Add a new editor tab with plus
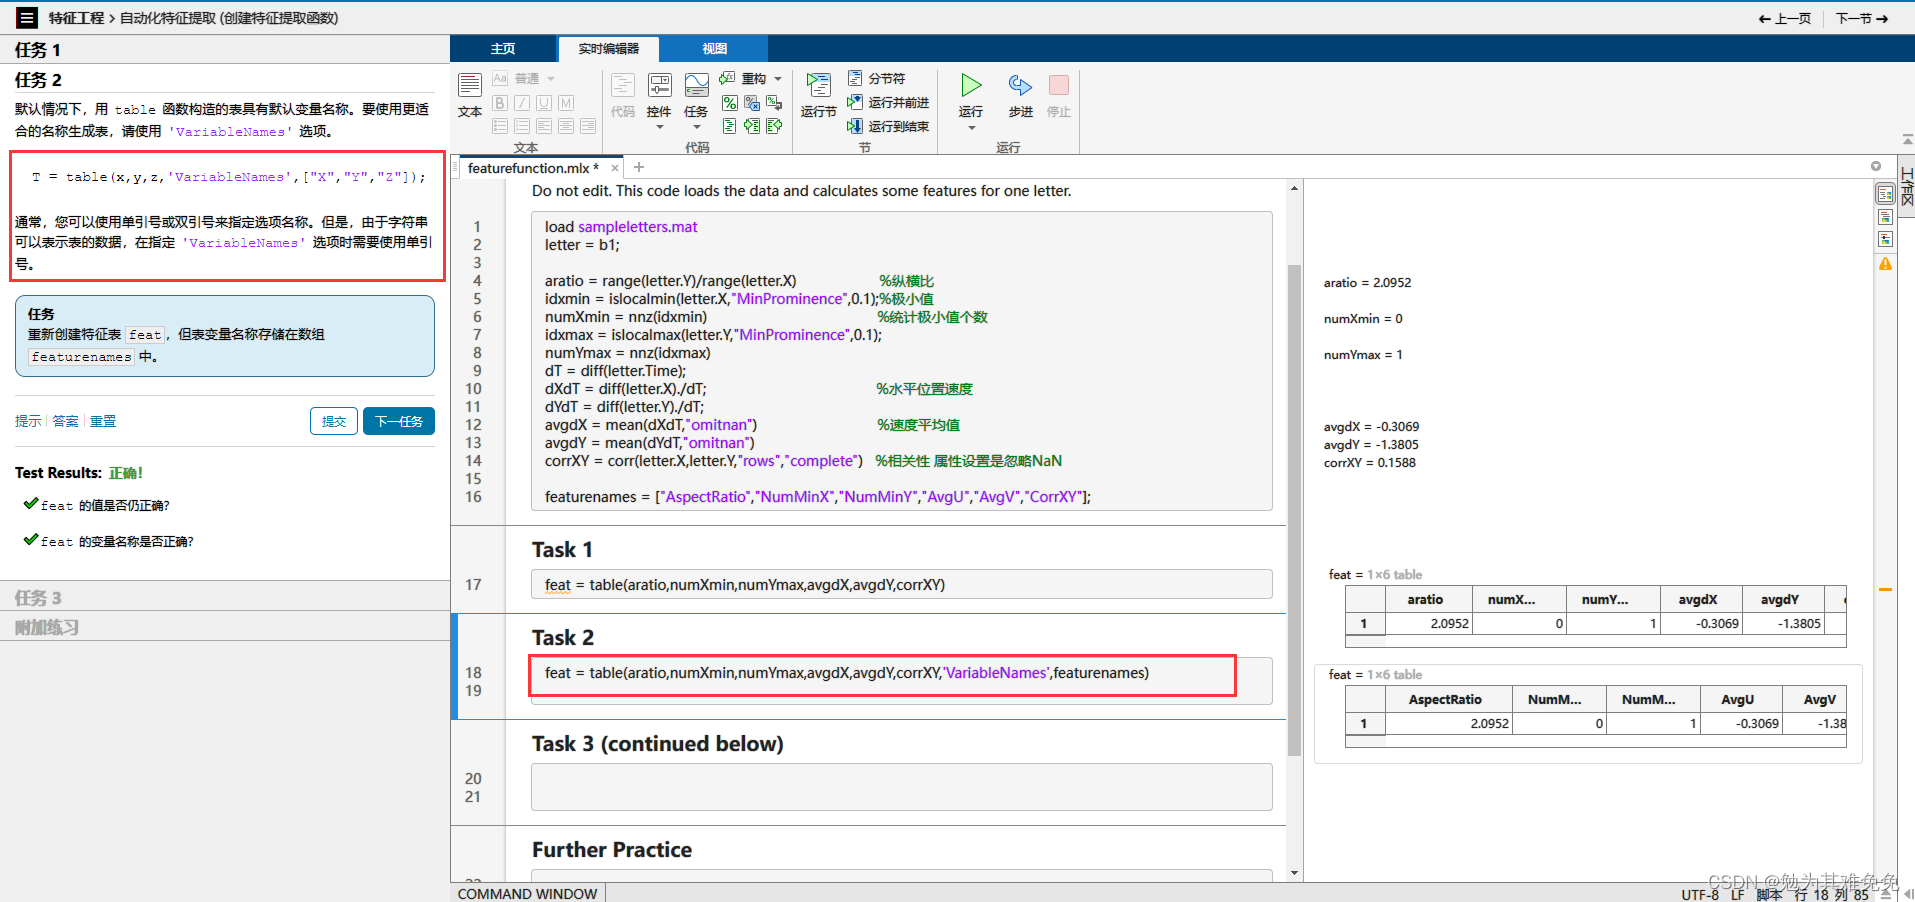The width and height of the screenshot is (1915, 902). [639, 167]
